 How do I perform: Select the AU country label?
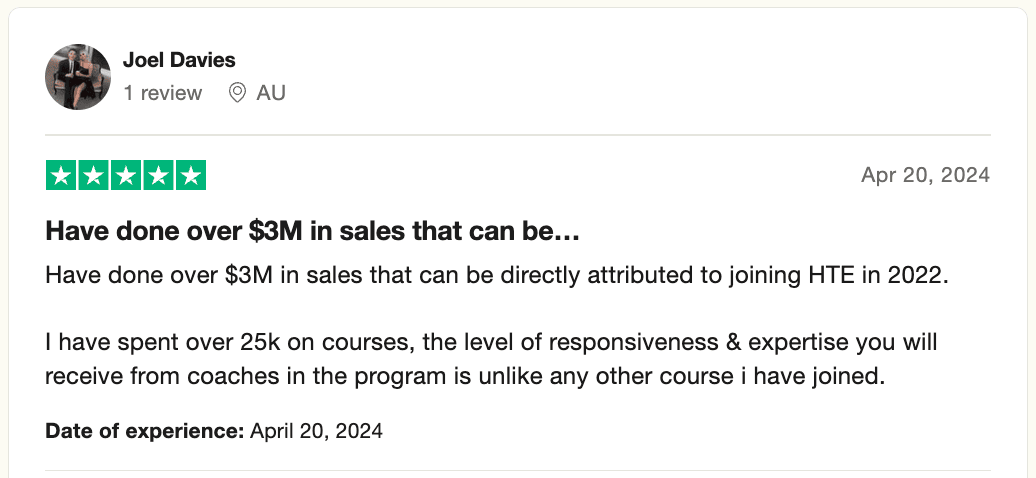[271, 93]
